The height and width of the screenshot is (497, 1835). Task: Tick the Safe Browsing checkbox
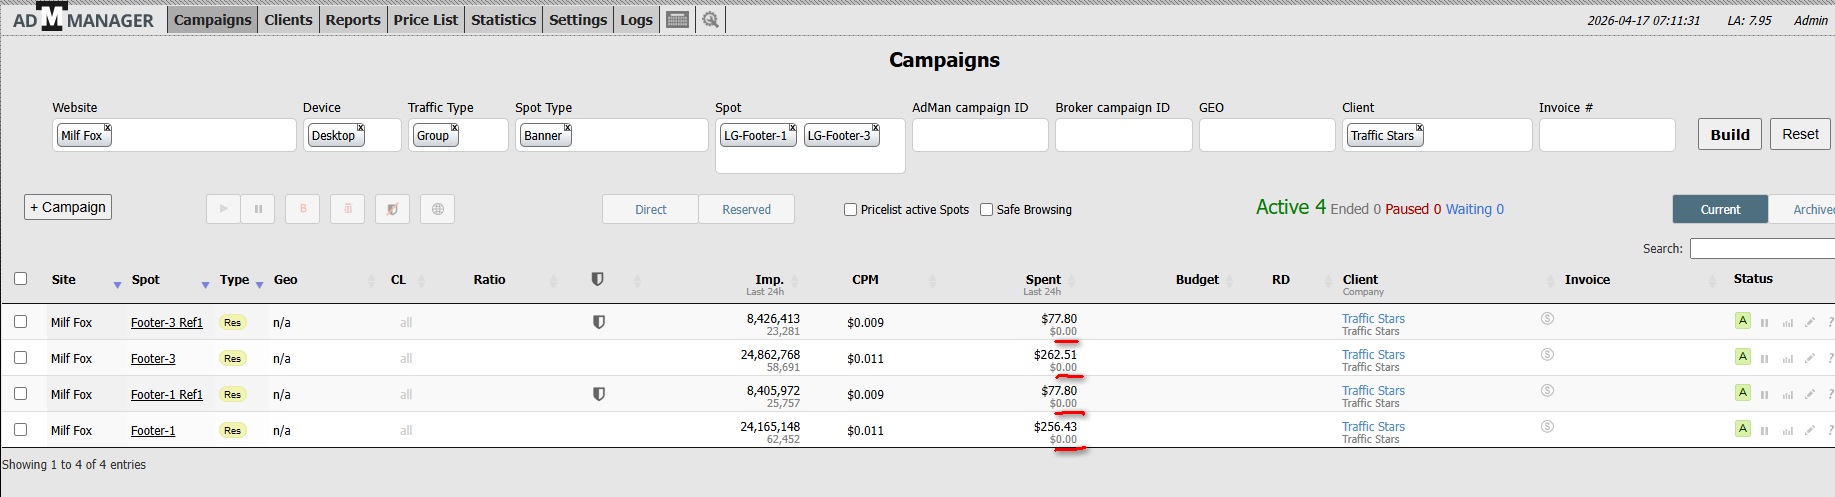tap(987, 210)
